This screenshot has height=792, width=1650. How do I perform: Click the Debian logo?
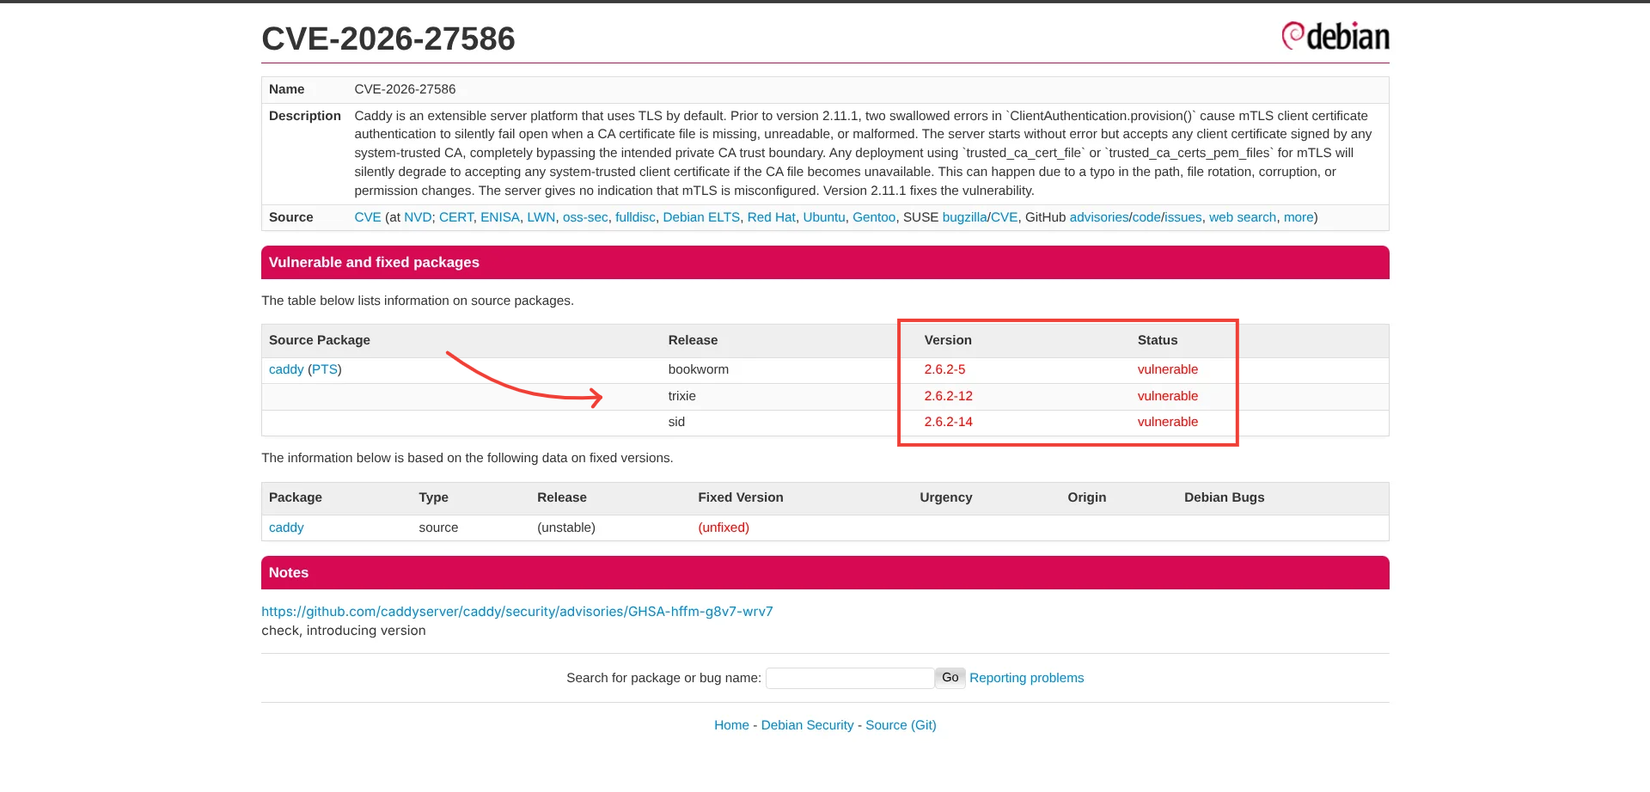pyautogui.click(x=1335, y=36)
